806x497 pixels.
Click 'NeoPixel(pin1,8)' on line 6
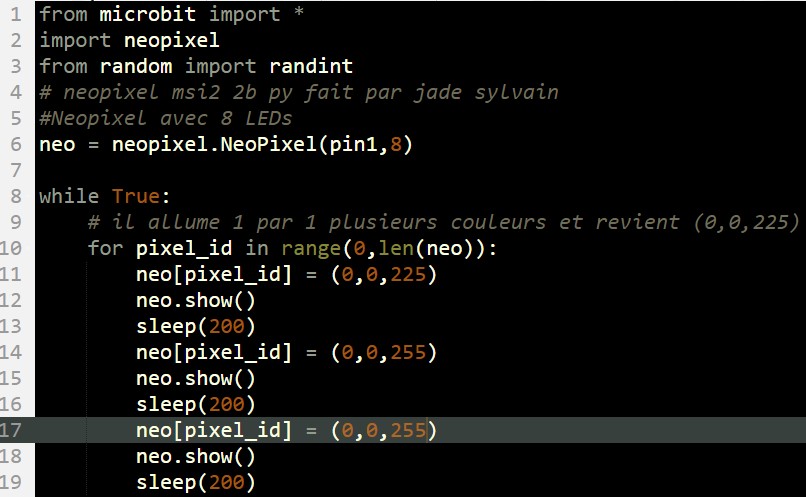(x=316, y=144)
